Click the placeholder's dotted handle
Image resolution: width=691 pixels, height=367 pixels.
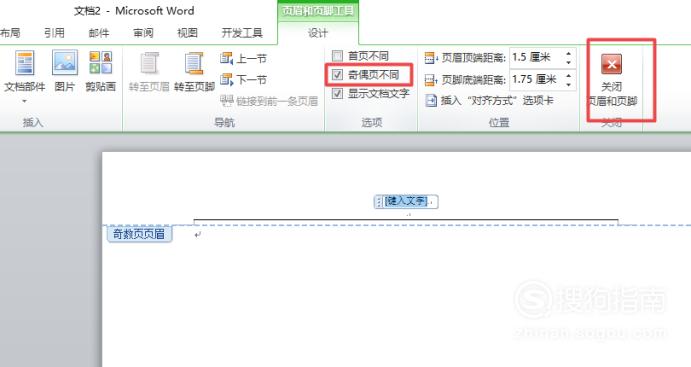coord(378,202)
